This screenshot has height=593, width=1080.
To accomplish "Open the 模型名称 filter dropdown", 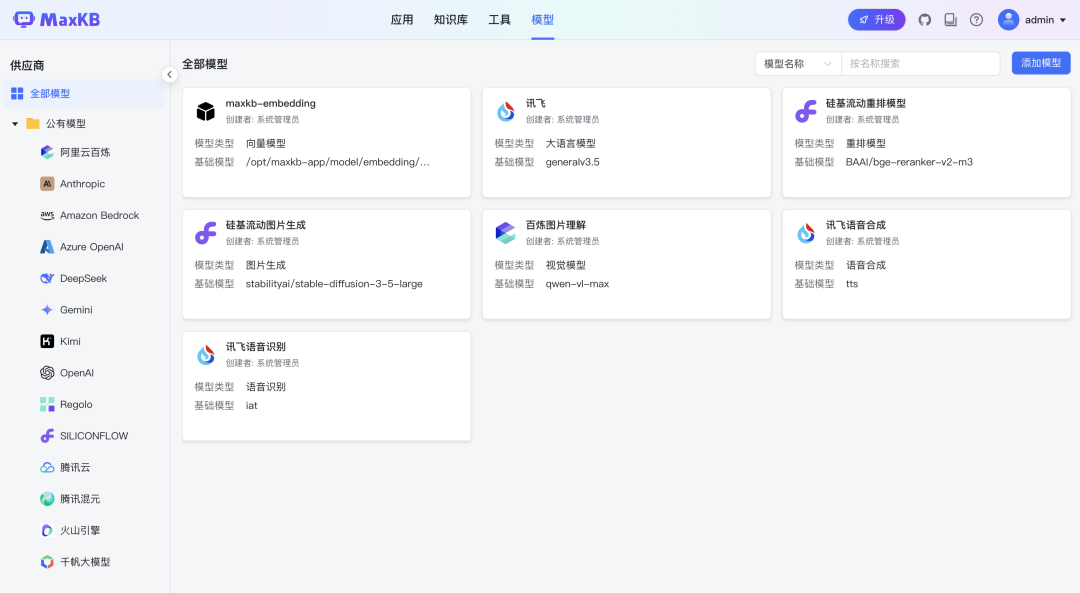I will tap(796, 63).
